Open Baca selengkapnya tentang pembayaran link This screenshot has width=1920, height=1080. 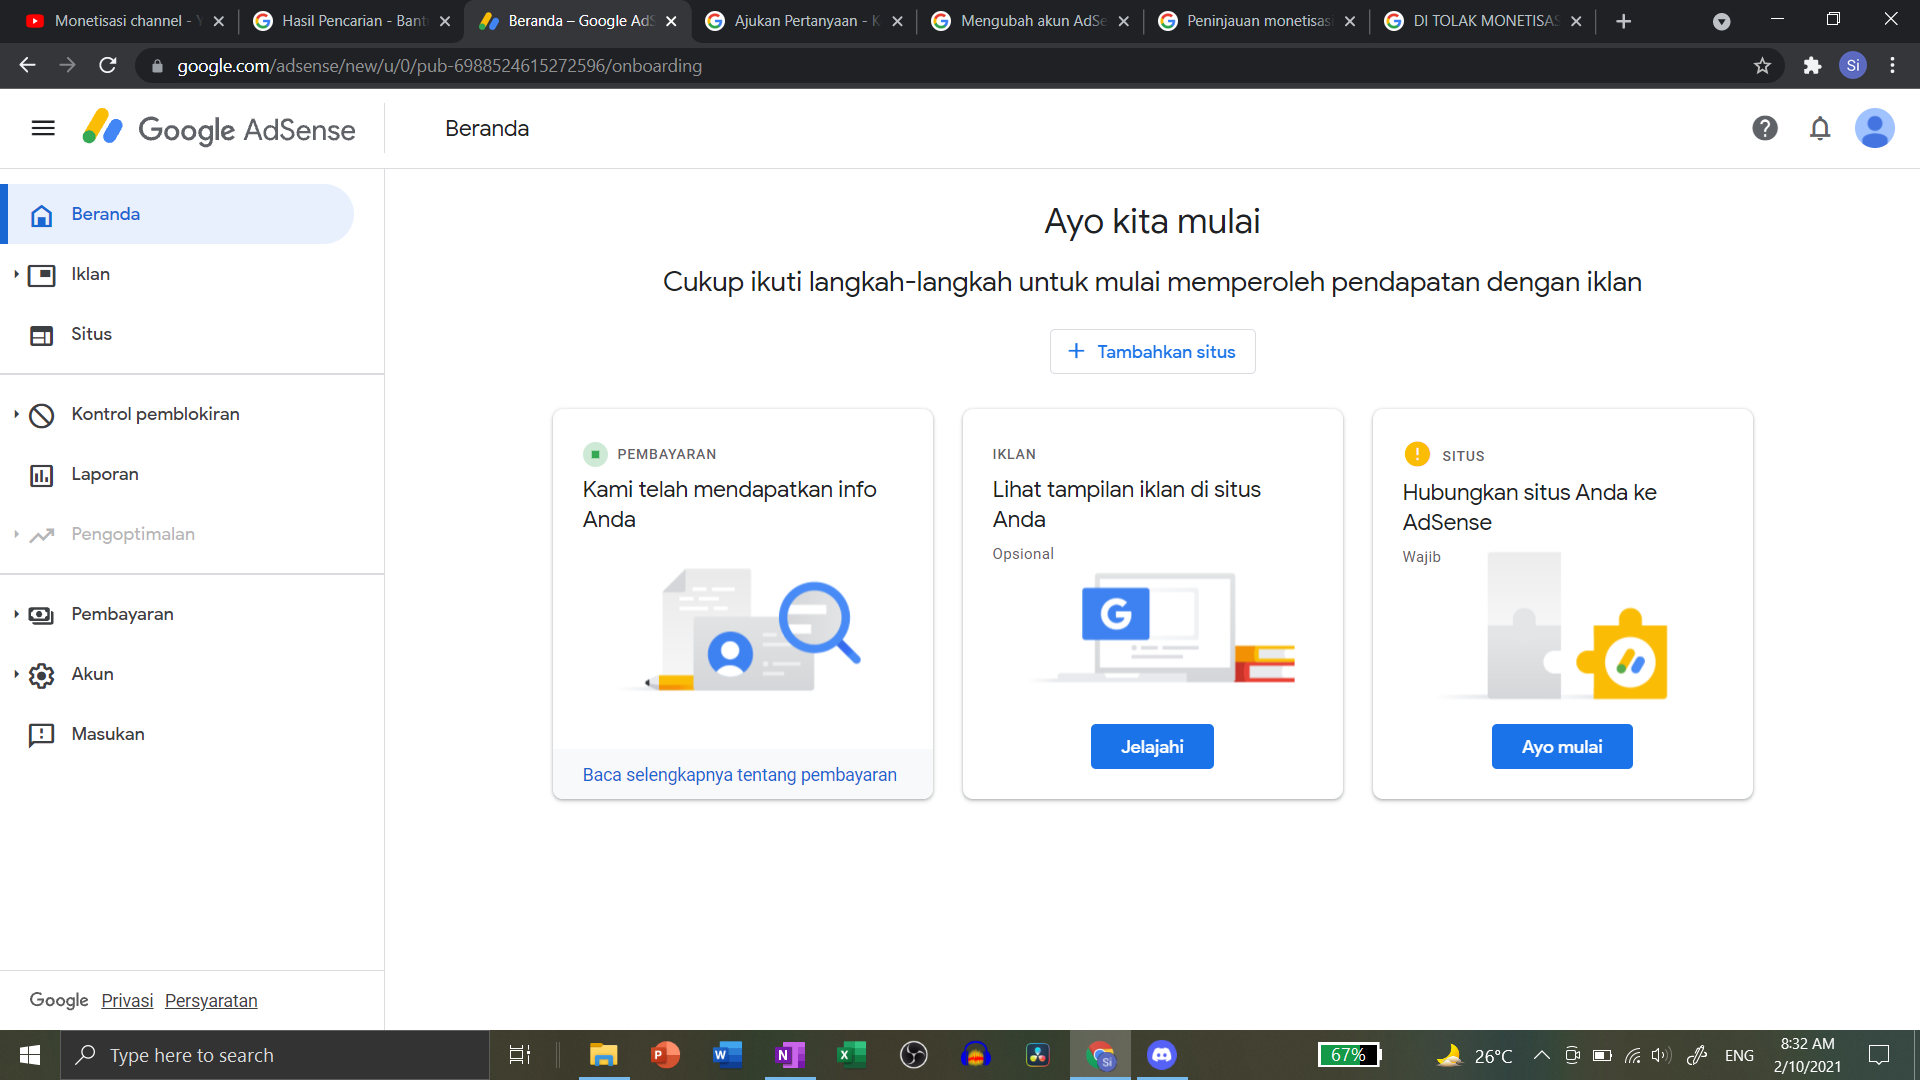coord(739,775)
